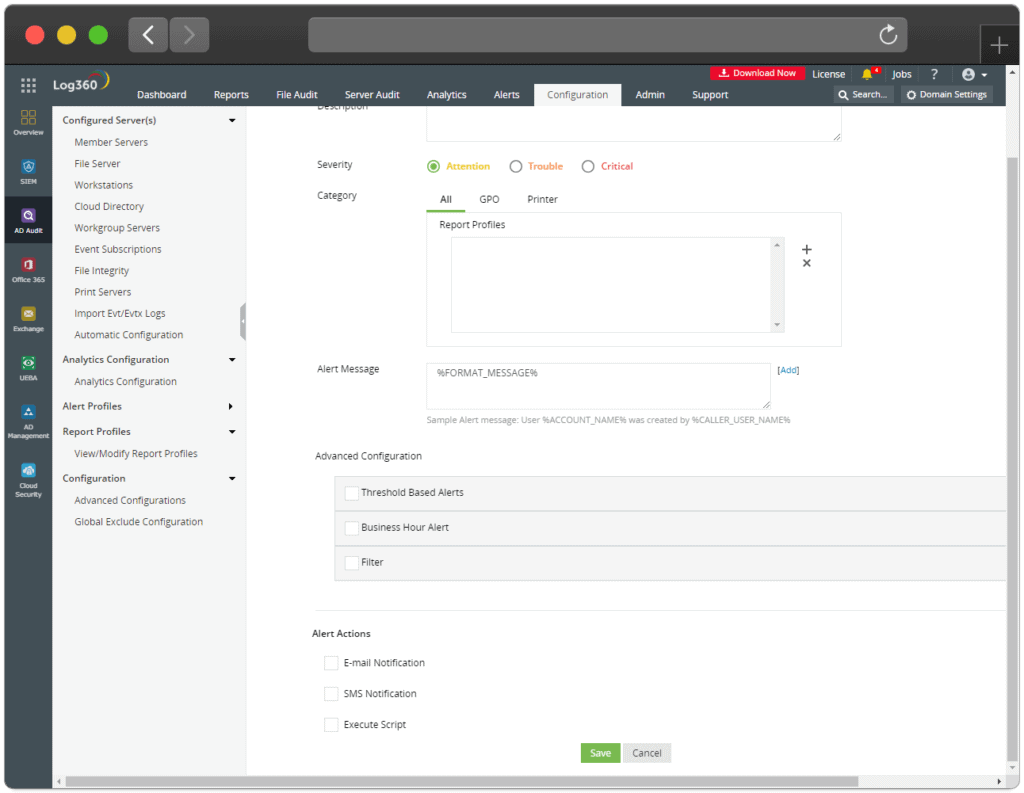
Task: Check the E-mail Notification option
Action: coord(331,663)
